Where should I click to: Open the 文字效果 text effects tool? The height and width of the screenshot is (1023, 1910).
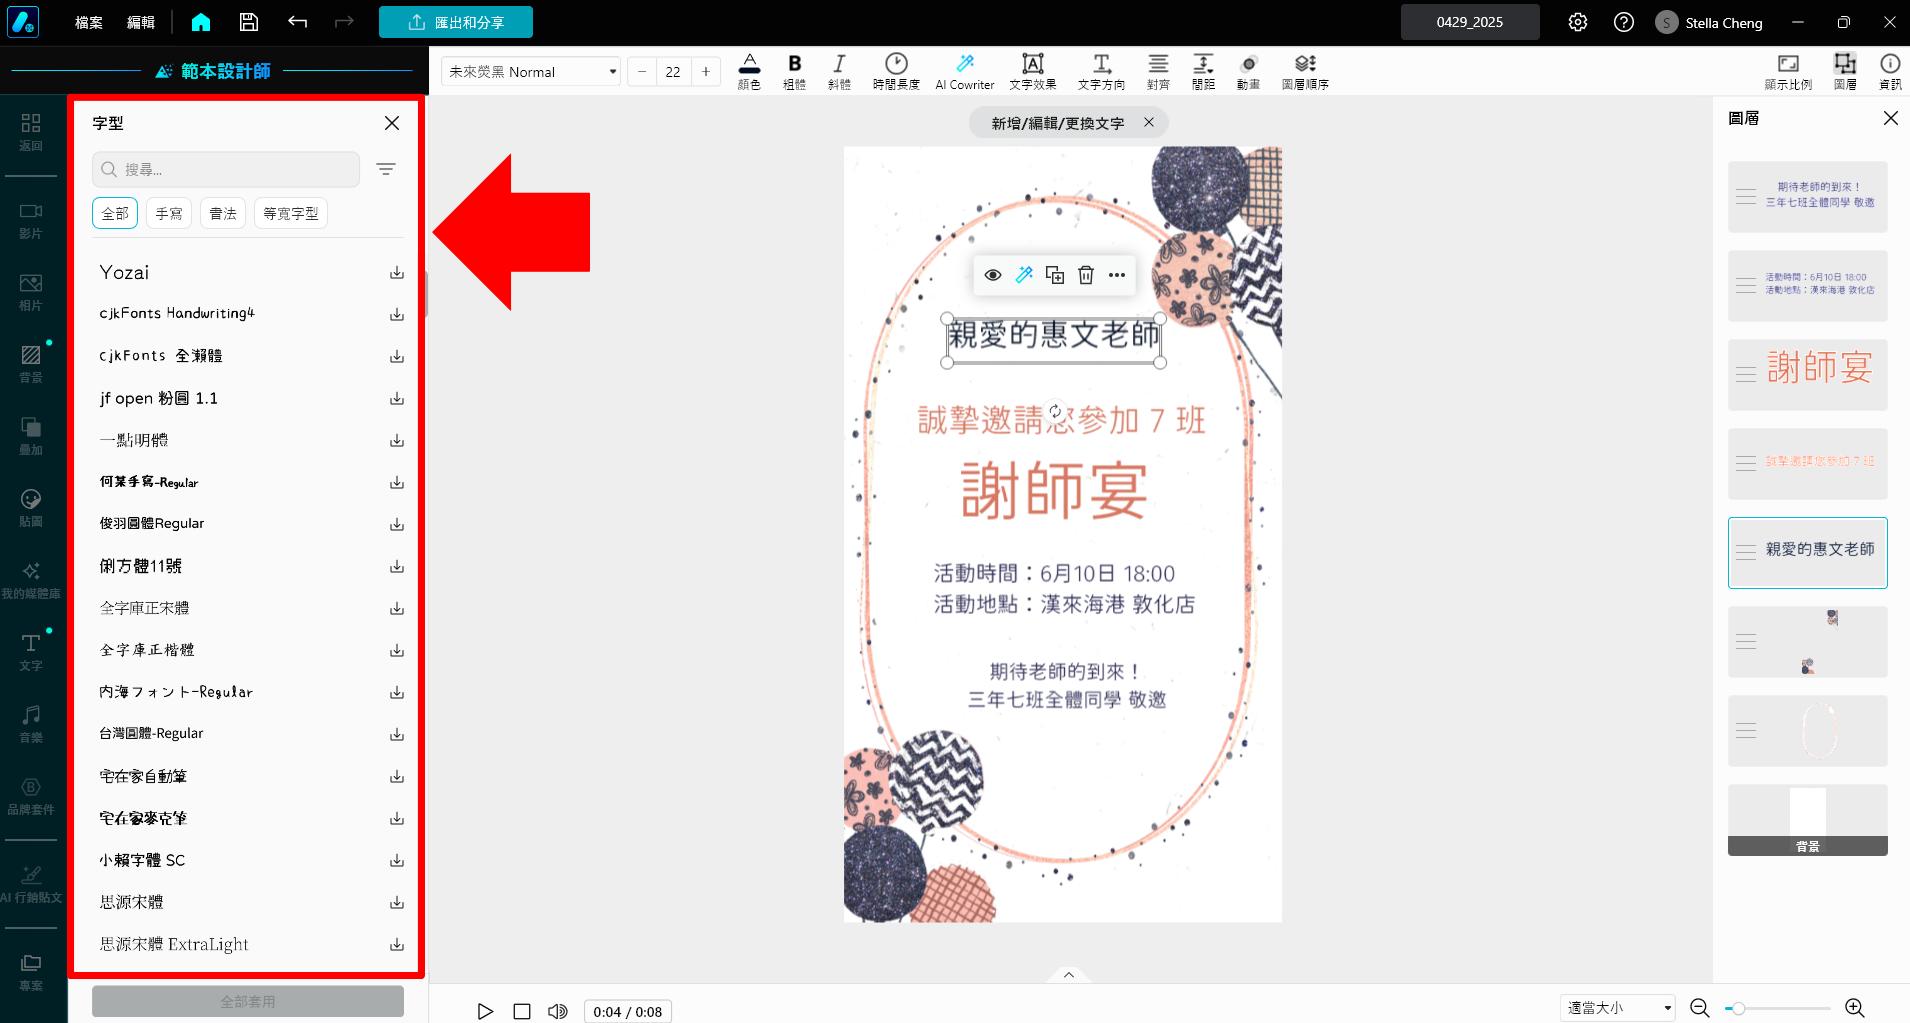point(1031,70)
